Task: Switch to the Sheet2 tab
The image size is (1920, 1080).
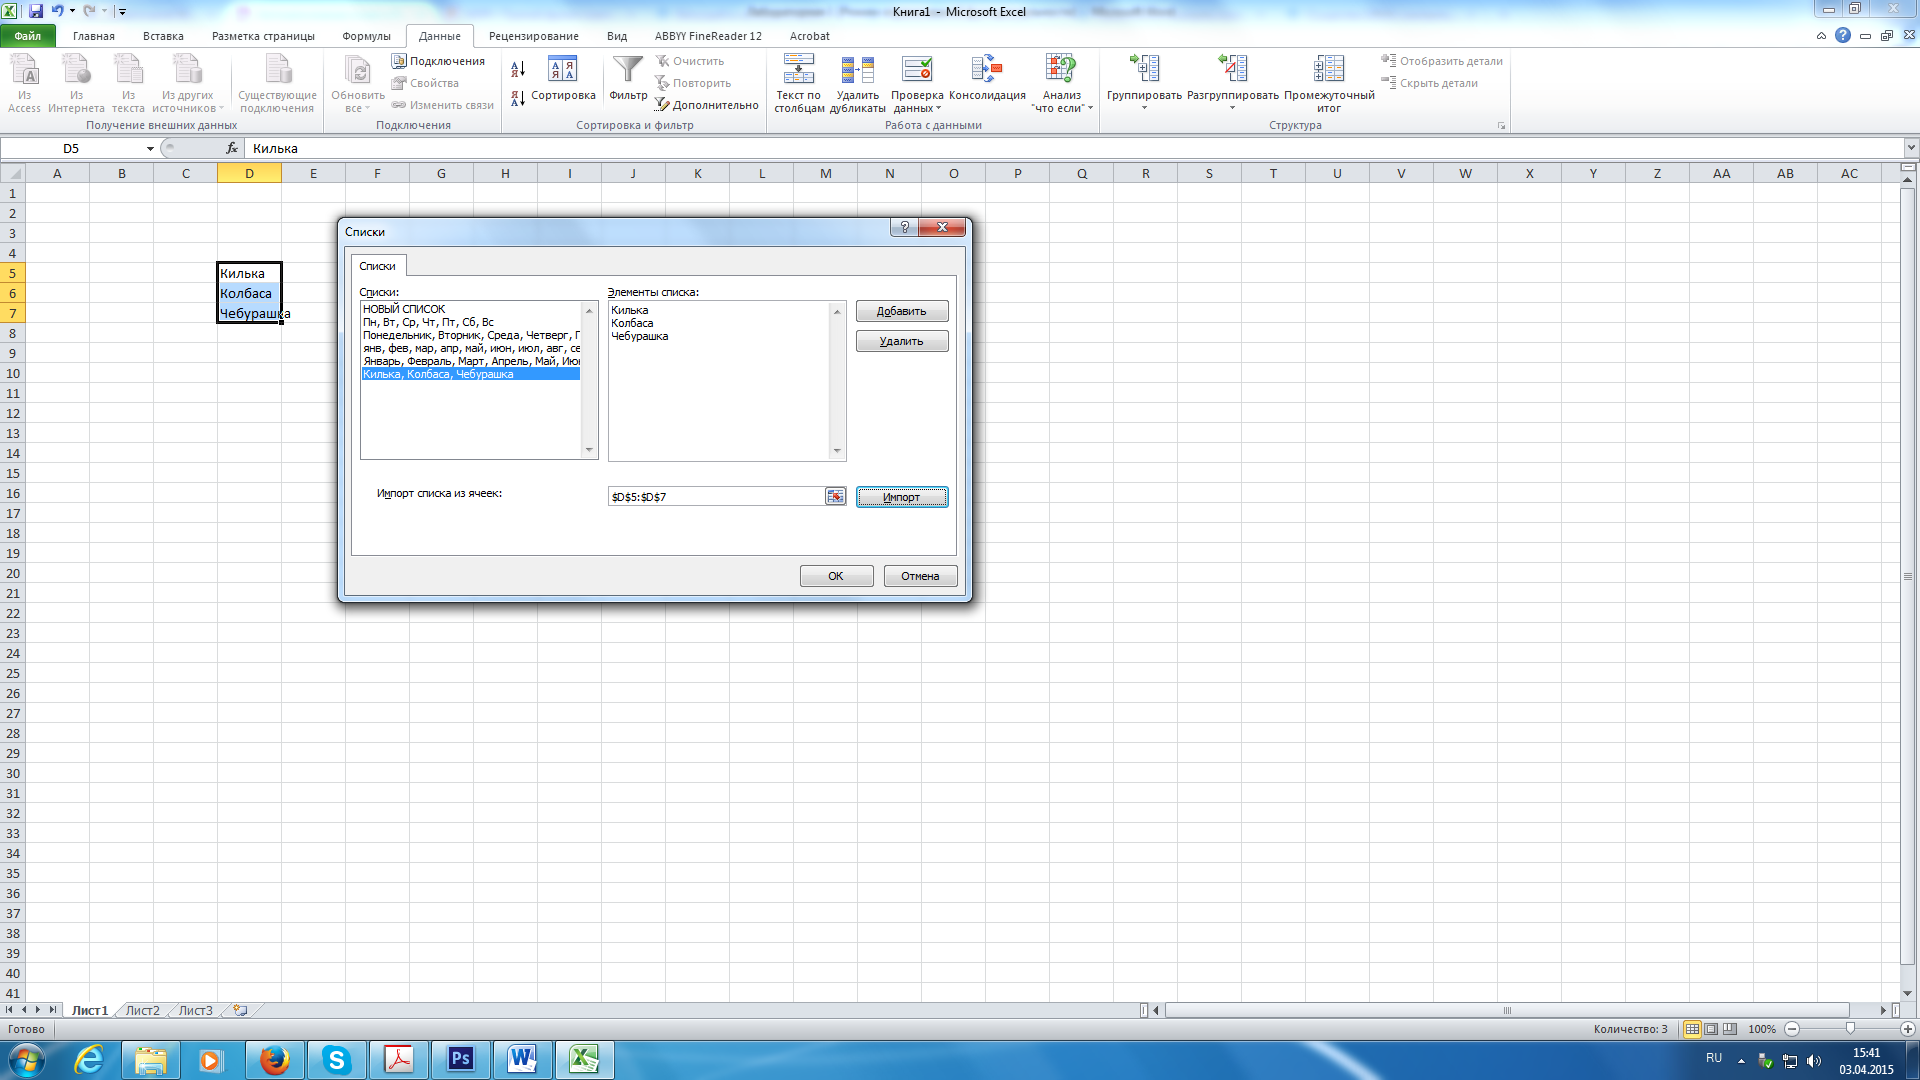Action: [x=142, y=1011]
